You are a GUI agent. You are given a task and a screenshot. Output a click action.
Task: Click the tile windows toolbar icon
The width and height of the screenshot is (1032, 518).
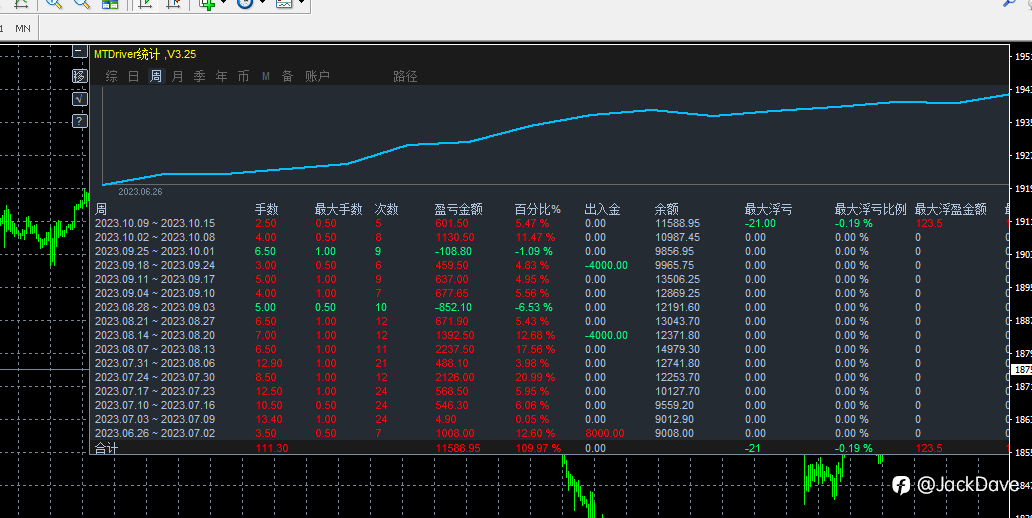110,4
